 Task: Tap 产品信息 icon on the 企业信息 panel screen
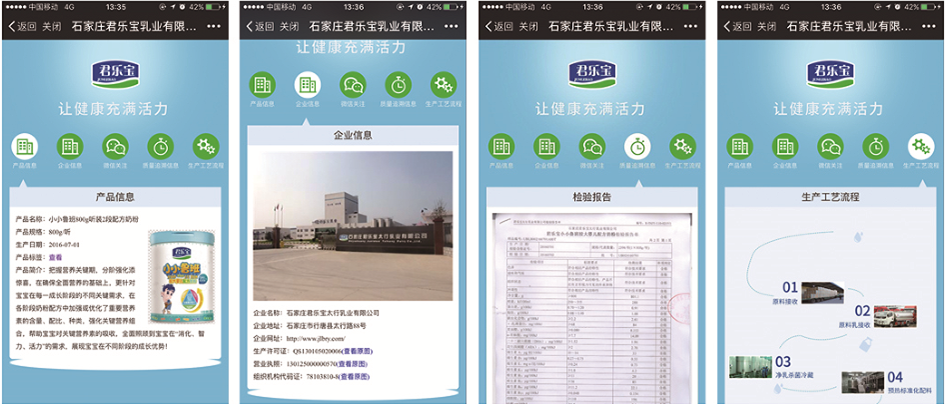262,85
